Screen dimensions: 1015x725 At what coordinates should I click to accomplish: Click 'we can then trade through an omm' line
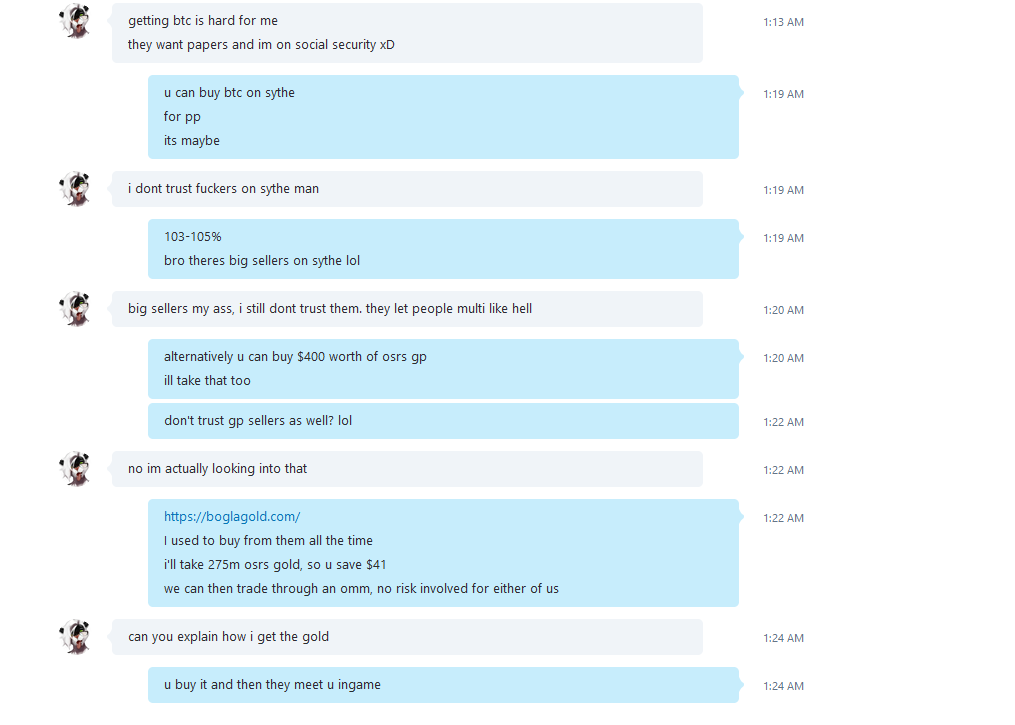(361, 588)
